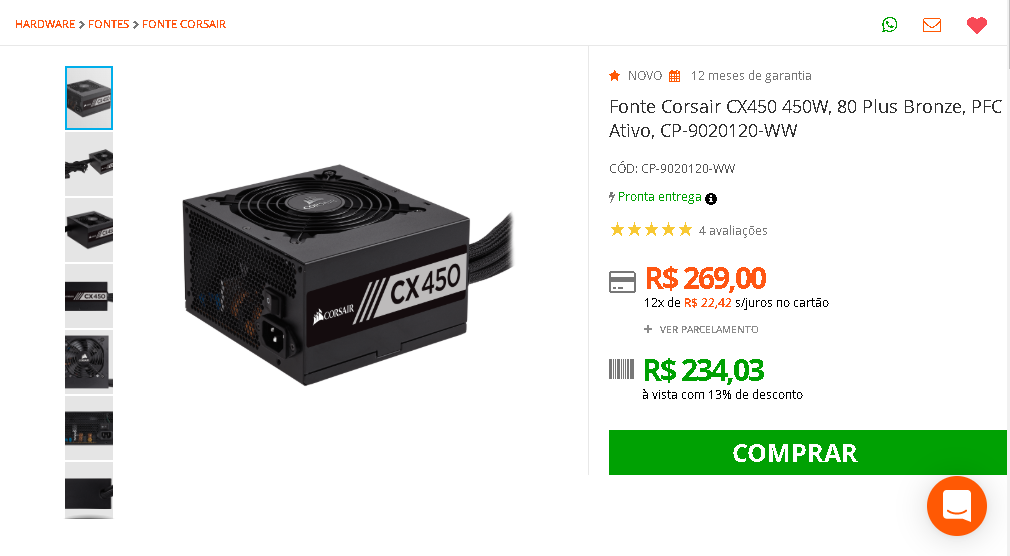
Task: Open the HARDWARE breadcrumb link
Action: pyautogui.click(x=45, y=24)
